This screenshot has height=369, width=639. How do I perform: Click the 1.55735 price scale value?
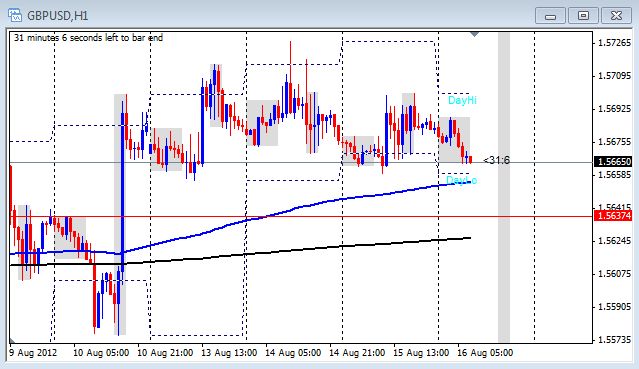(x=614, y=340)
